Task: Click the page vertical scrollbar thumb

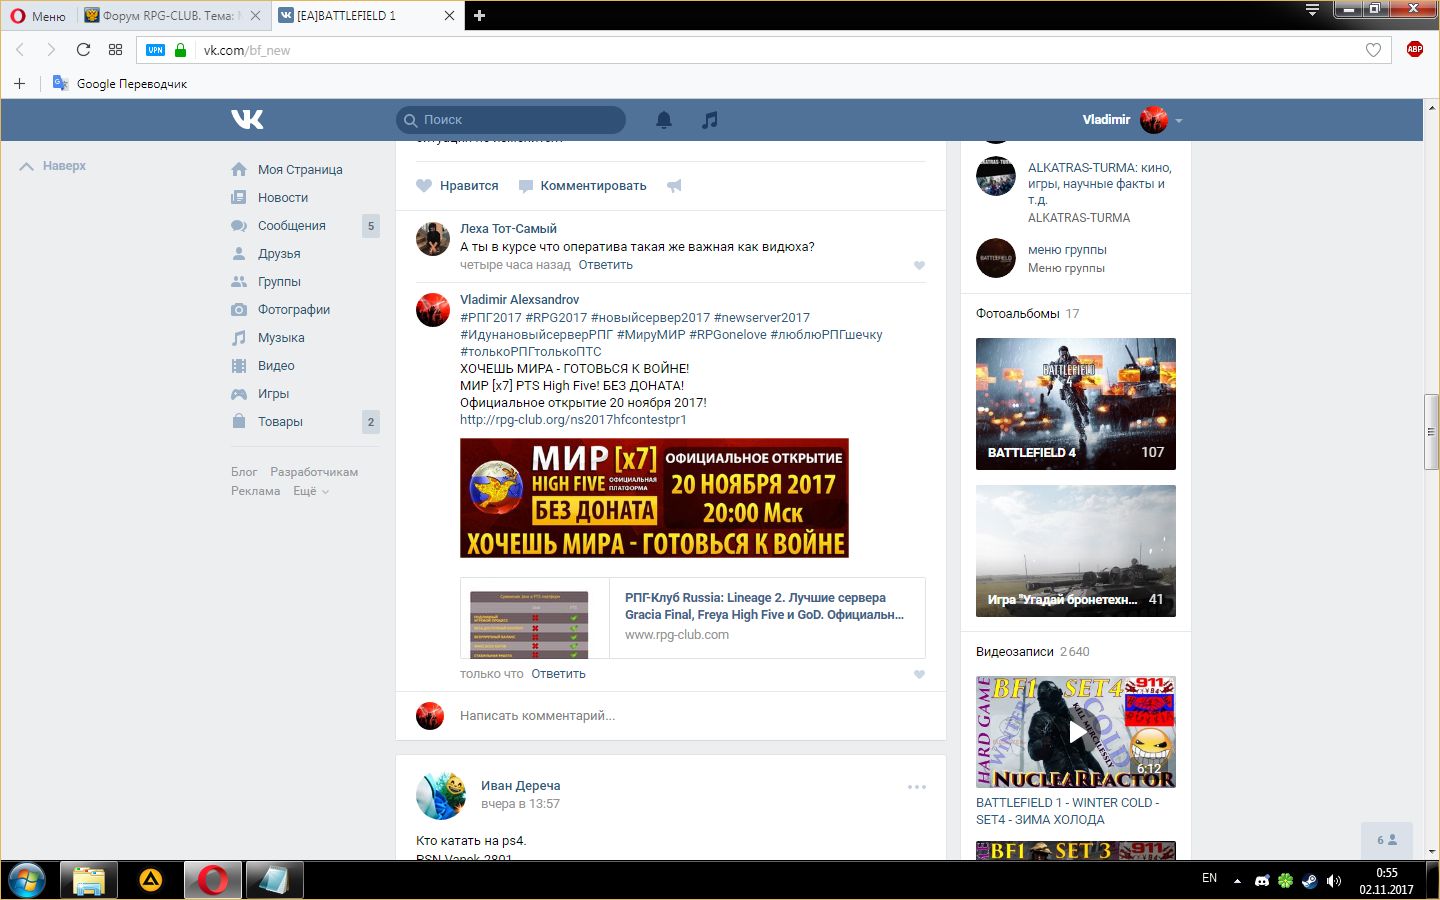Action: click(x=1432, y=430)
